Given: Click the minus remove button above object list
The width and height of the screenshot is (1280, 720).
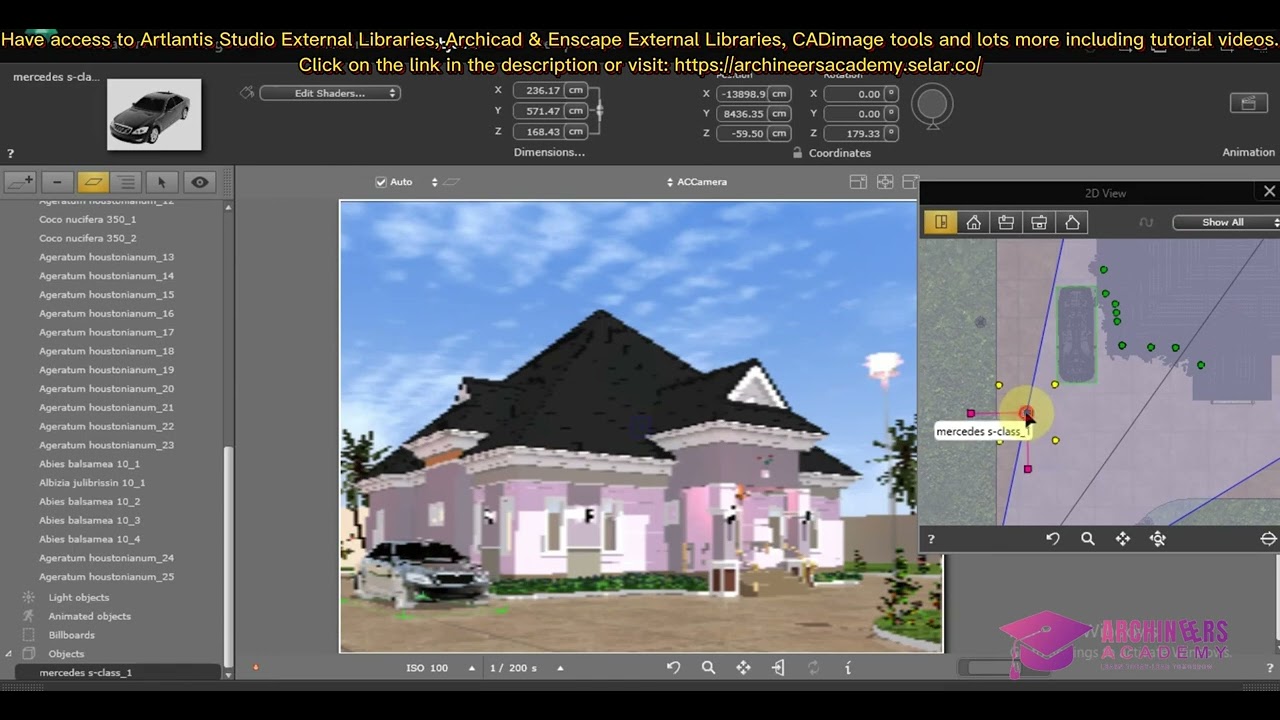Looking at the screenshot, I should click(x=57, y=182).
